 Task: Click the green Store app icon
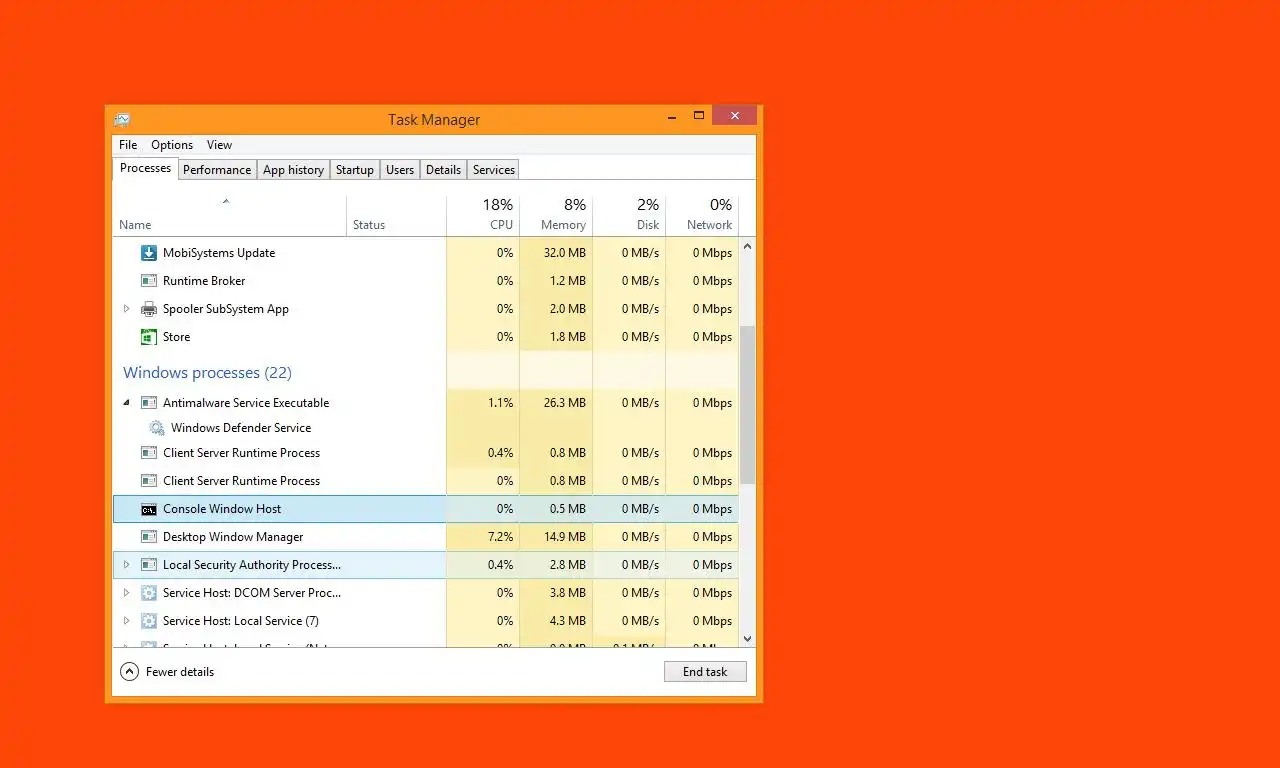[149, 337]
